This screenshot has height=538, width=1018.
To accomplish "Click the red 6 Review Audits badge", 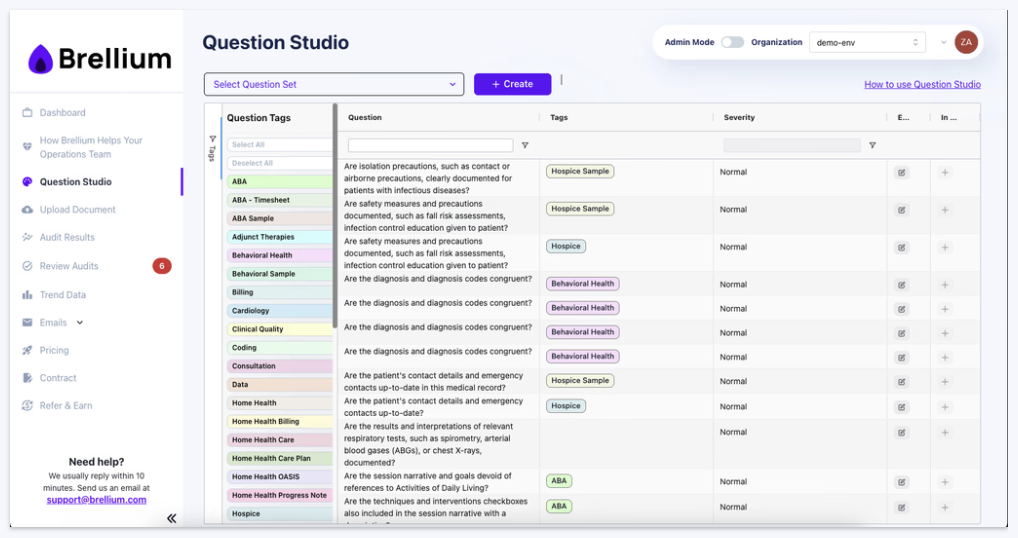I will click(162, 266).
